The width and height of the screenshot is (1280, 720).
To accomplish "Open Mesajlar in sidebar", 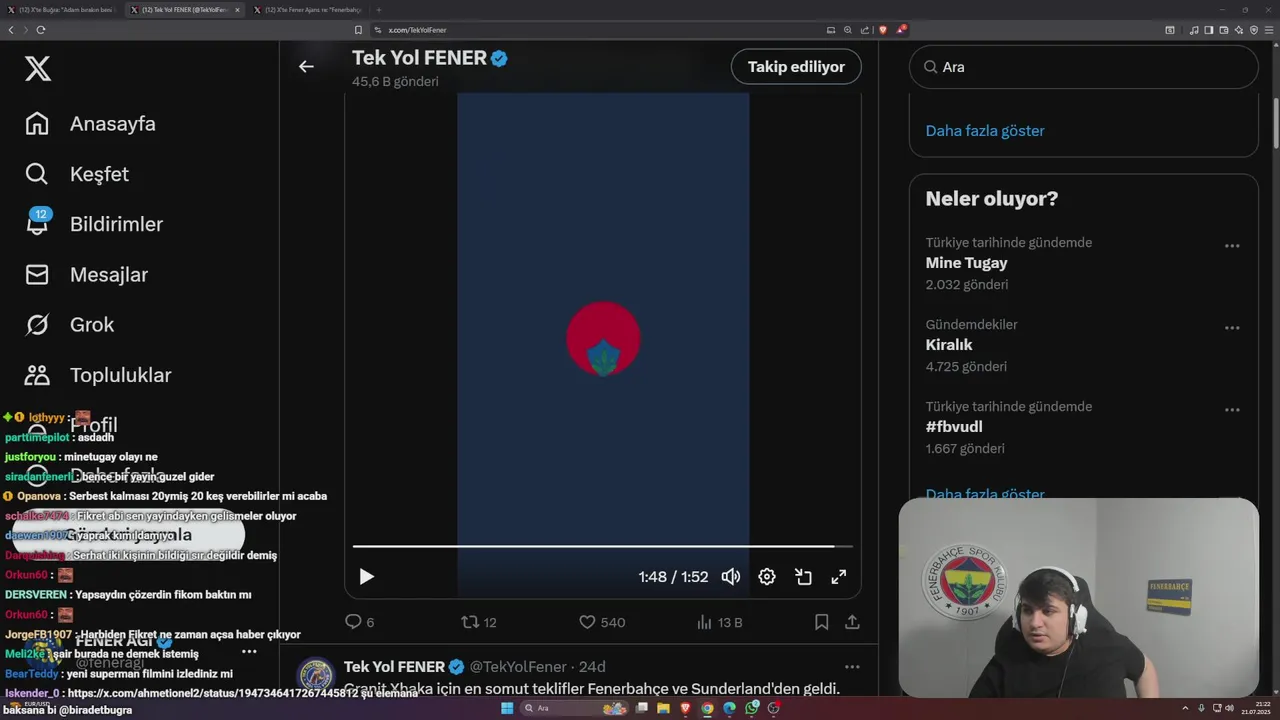I will (86, 274).
